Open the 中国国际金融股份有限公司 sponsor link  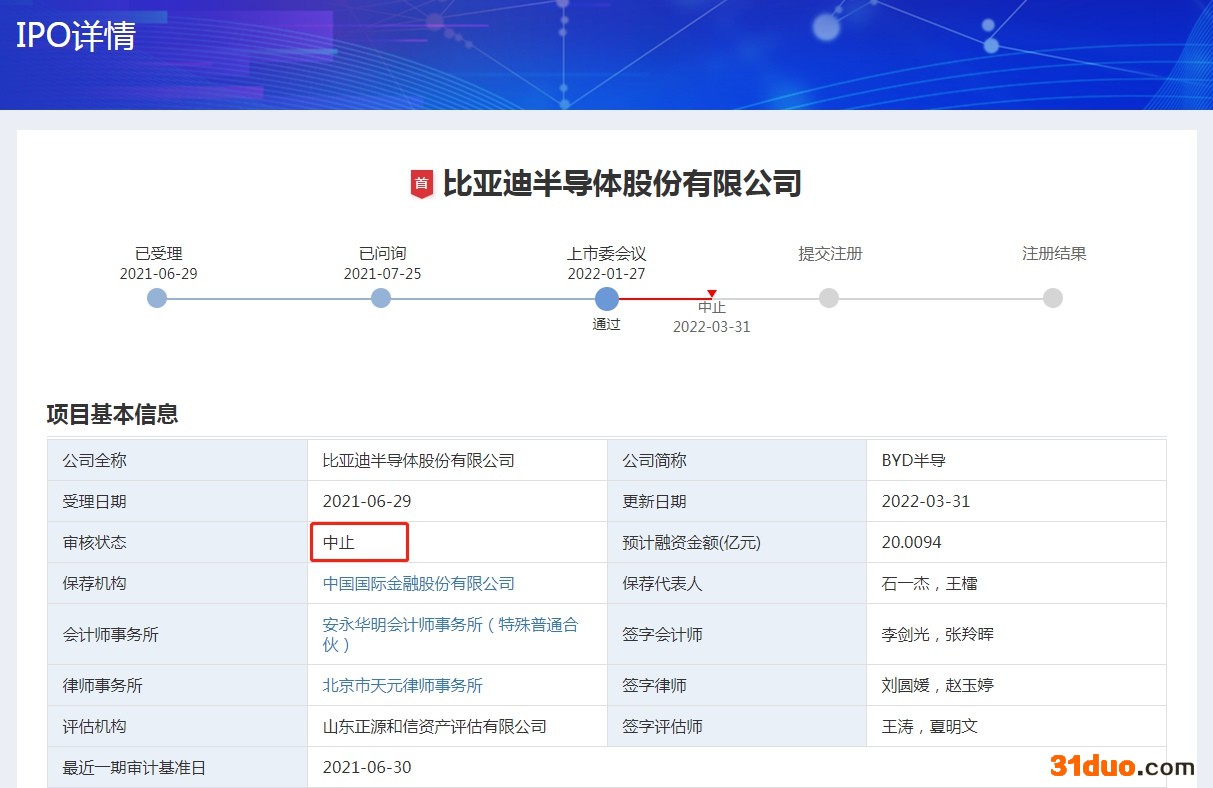point(418,583)
